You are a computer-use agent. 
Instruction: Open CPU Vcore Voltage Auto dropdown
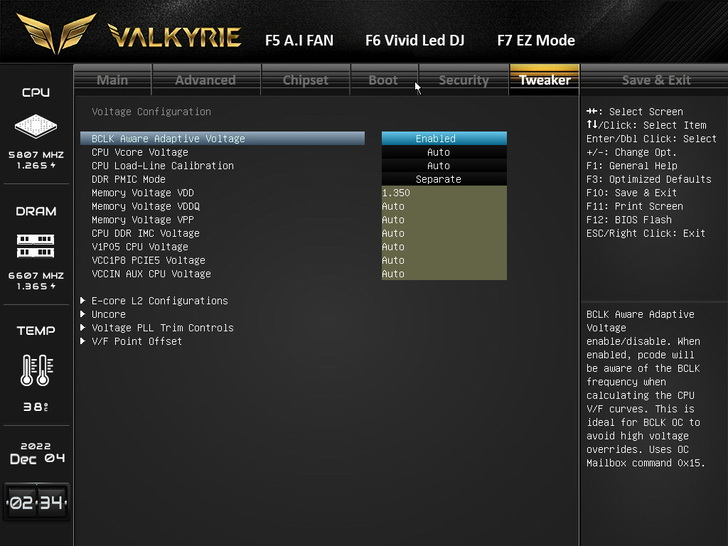pyautogui.click(x=444, y=152)
